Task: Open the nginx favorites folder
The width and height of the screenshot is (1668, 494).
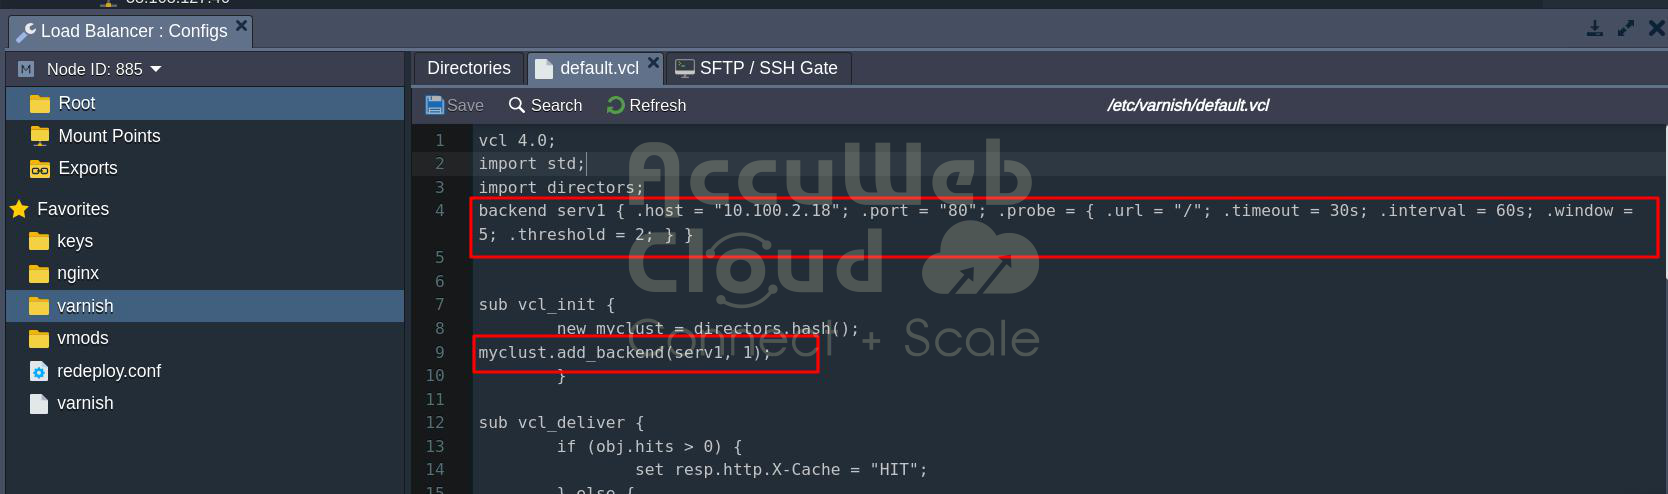Action: pos(77,273)
